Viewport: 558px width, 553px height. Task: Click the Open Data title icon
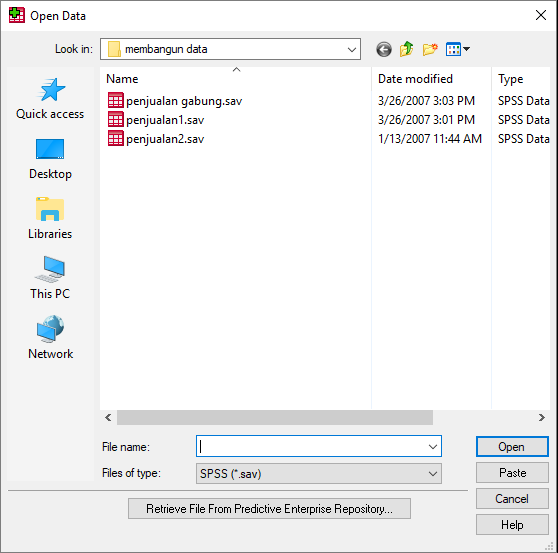click(17, 15)
